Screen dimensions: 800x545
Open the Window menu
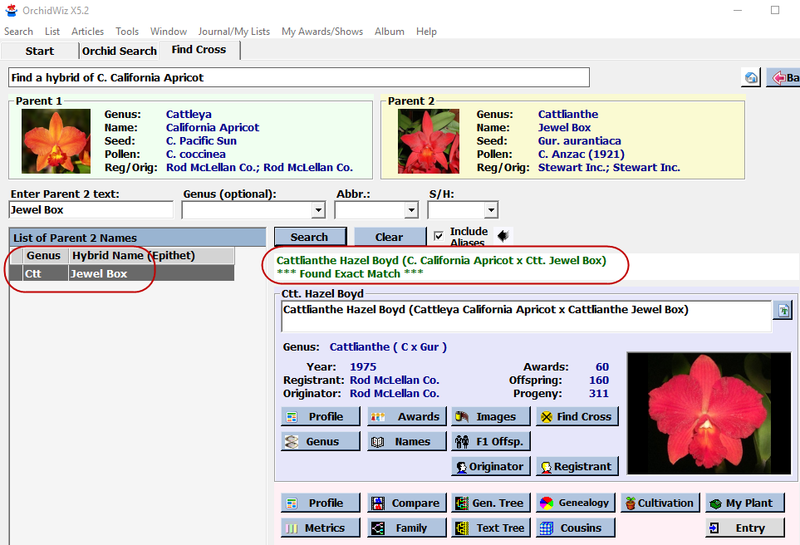coord(168,31)
